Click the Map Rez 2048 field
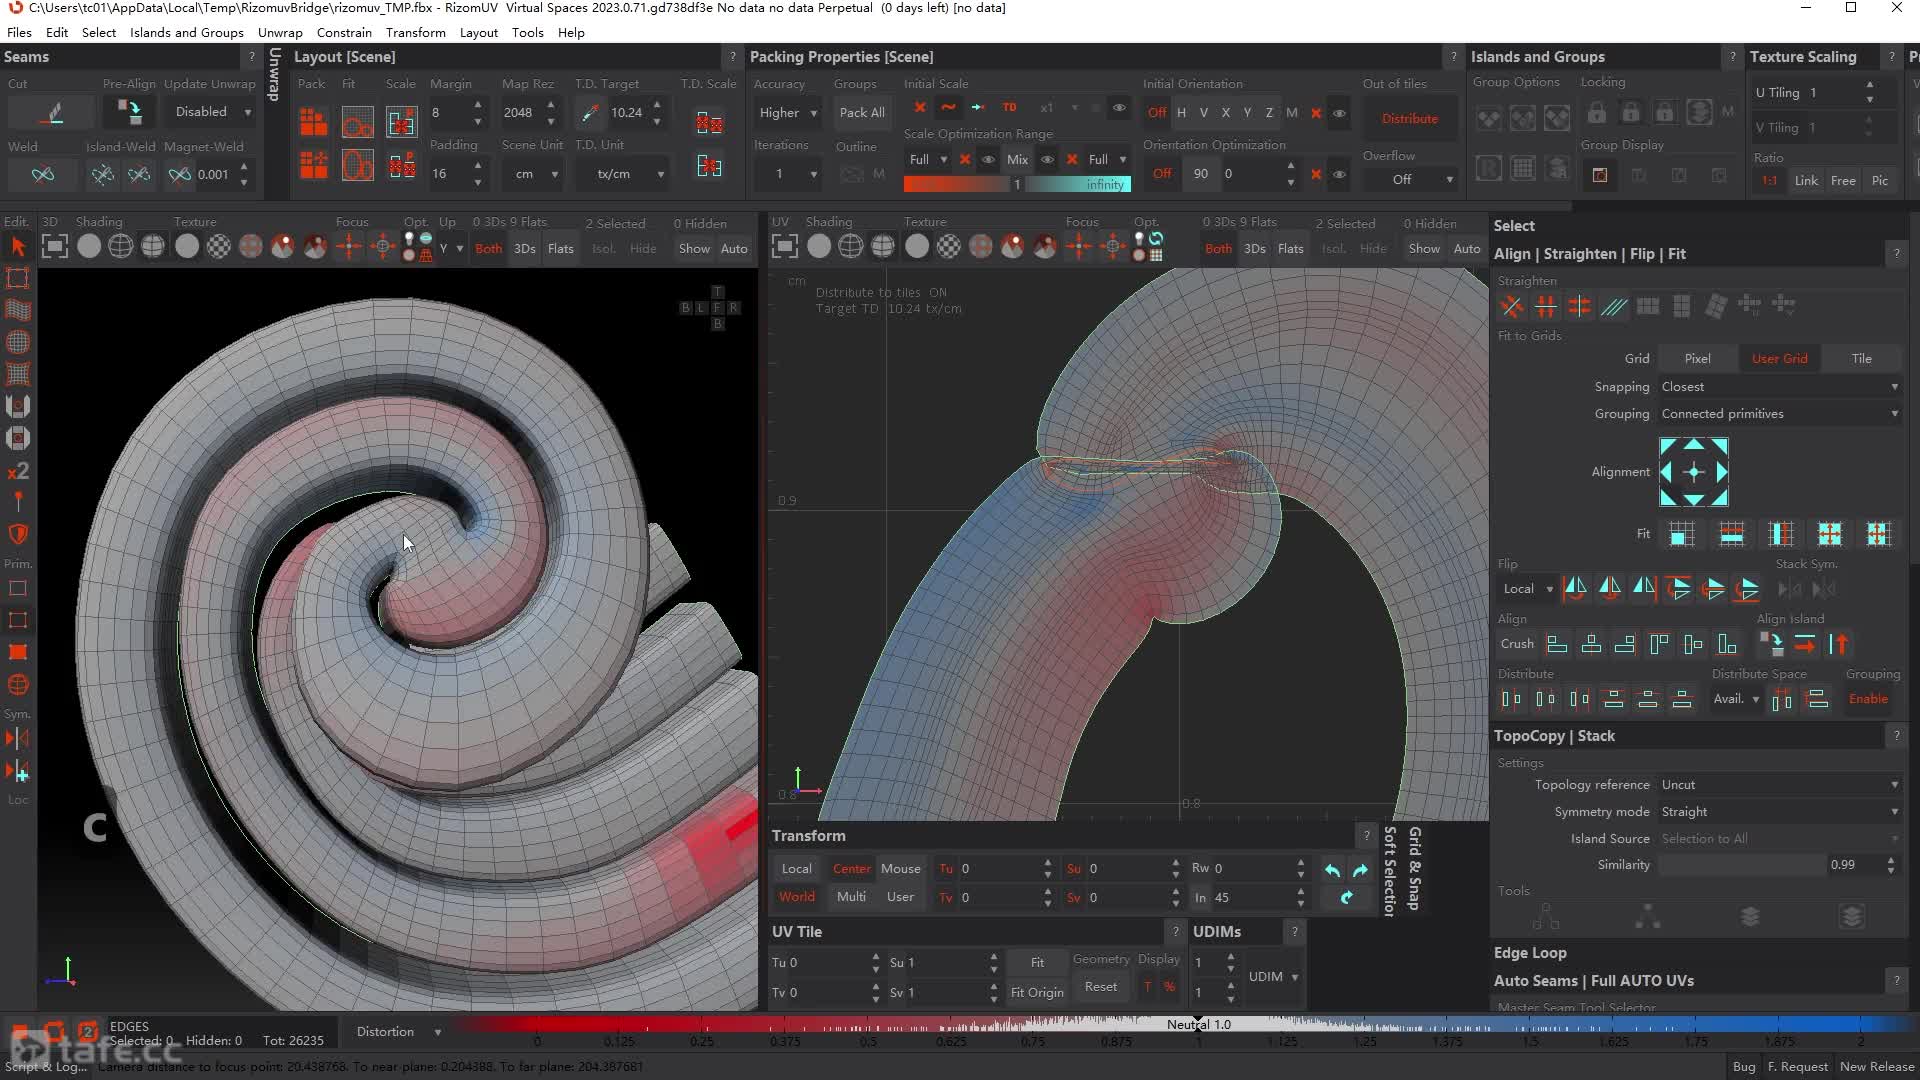The width and height of the screenshot is (1920, 1080). pos(521,113)
